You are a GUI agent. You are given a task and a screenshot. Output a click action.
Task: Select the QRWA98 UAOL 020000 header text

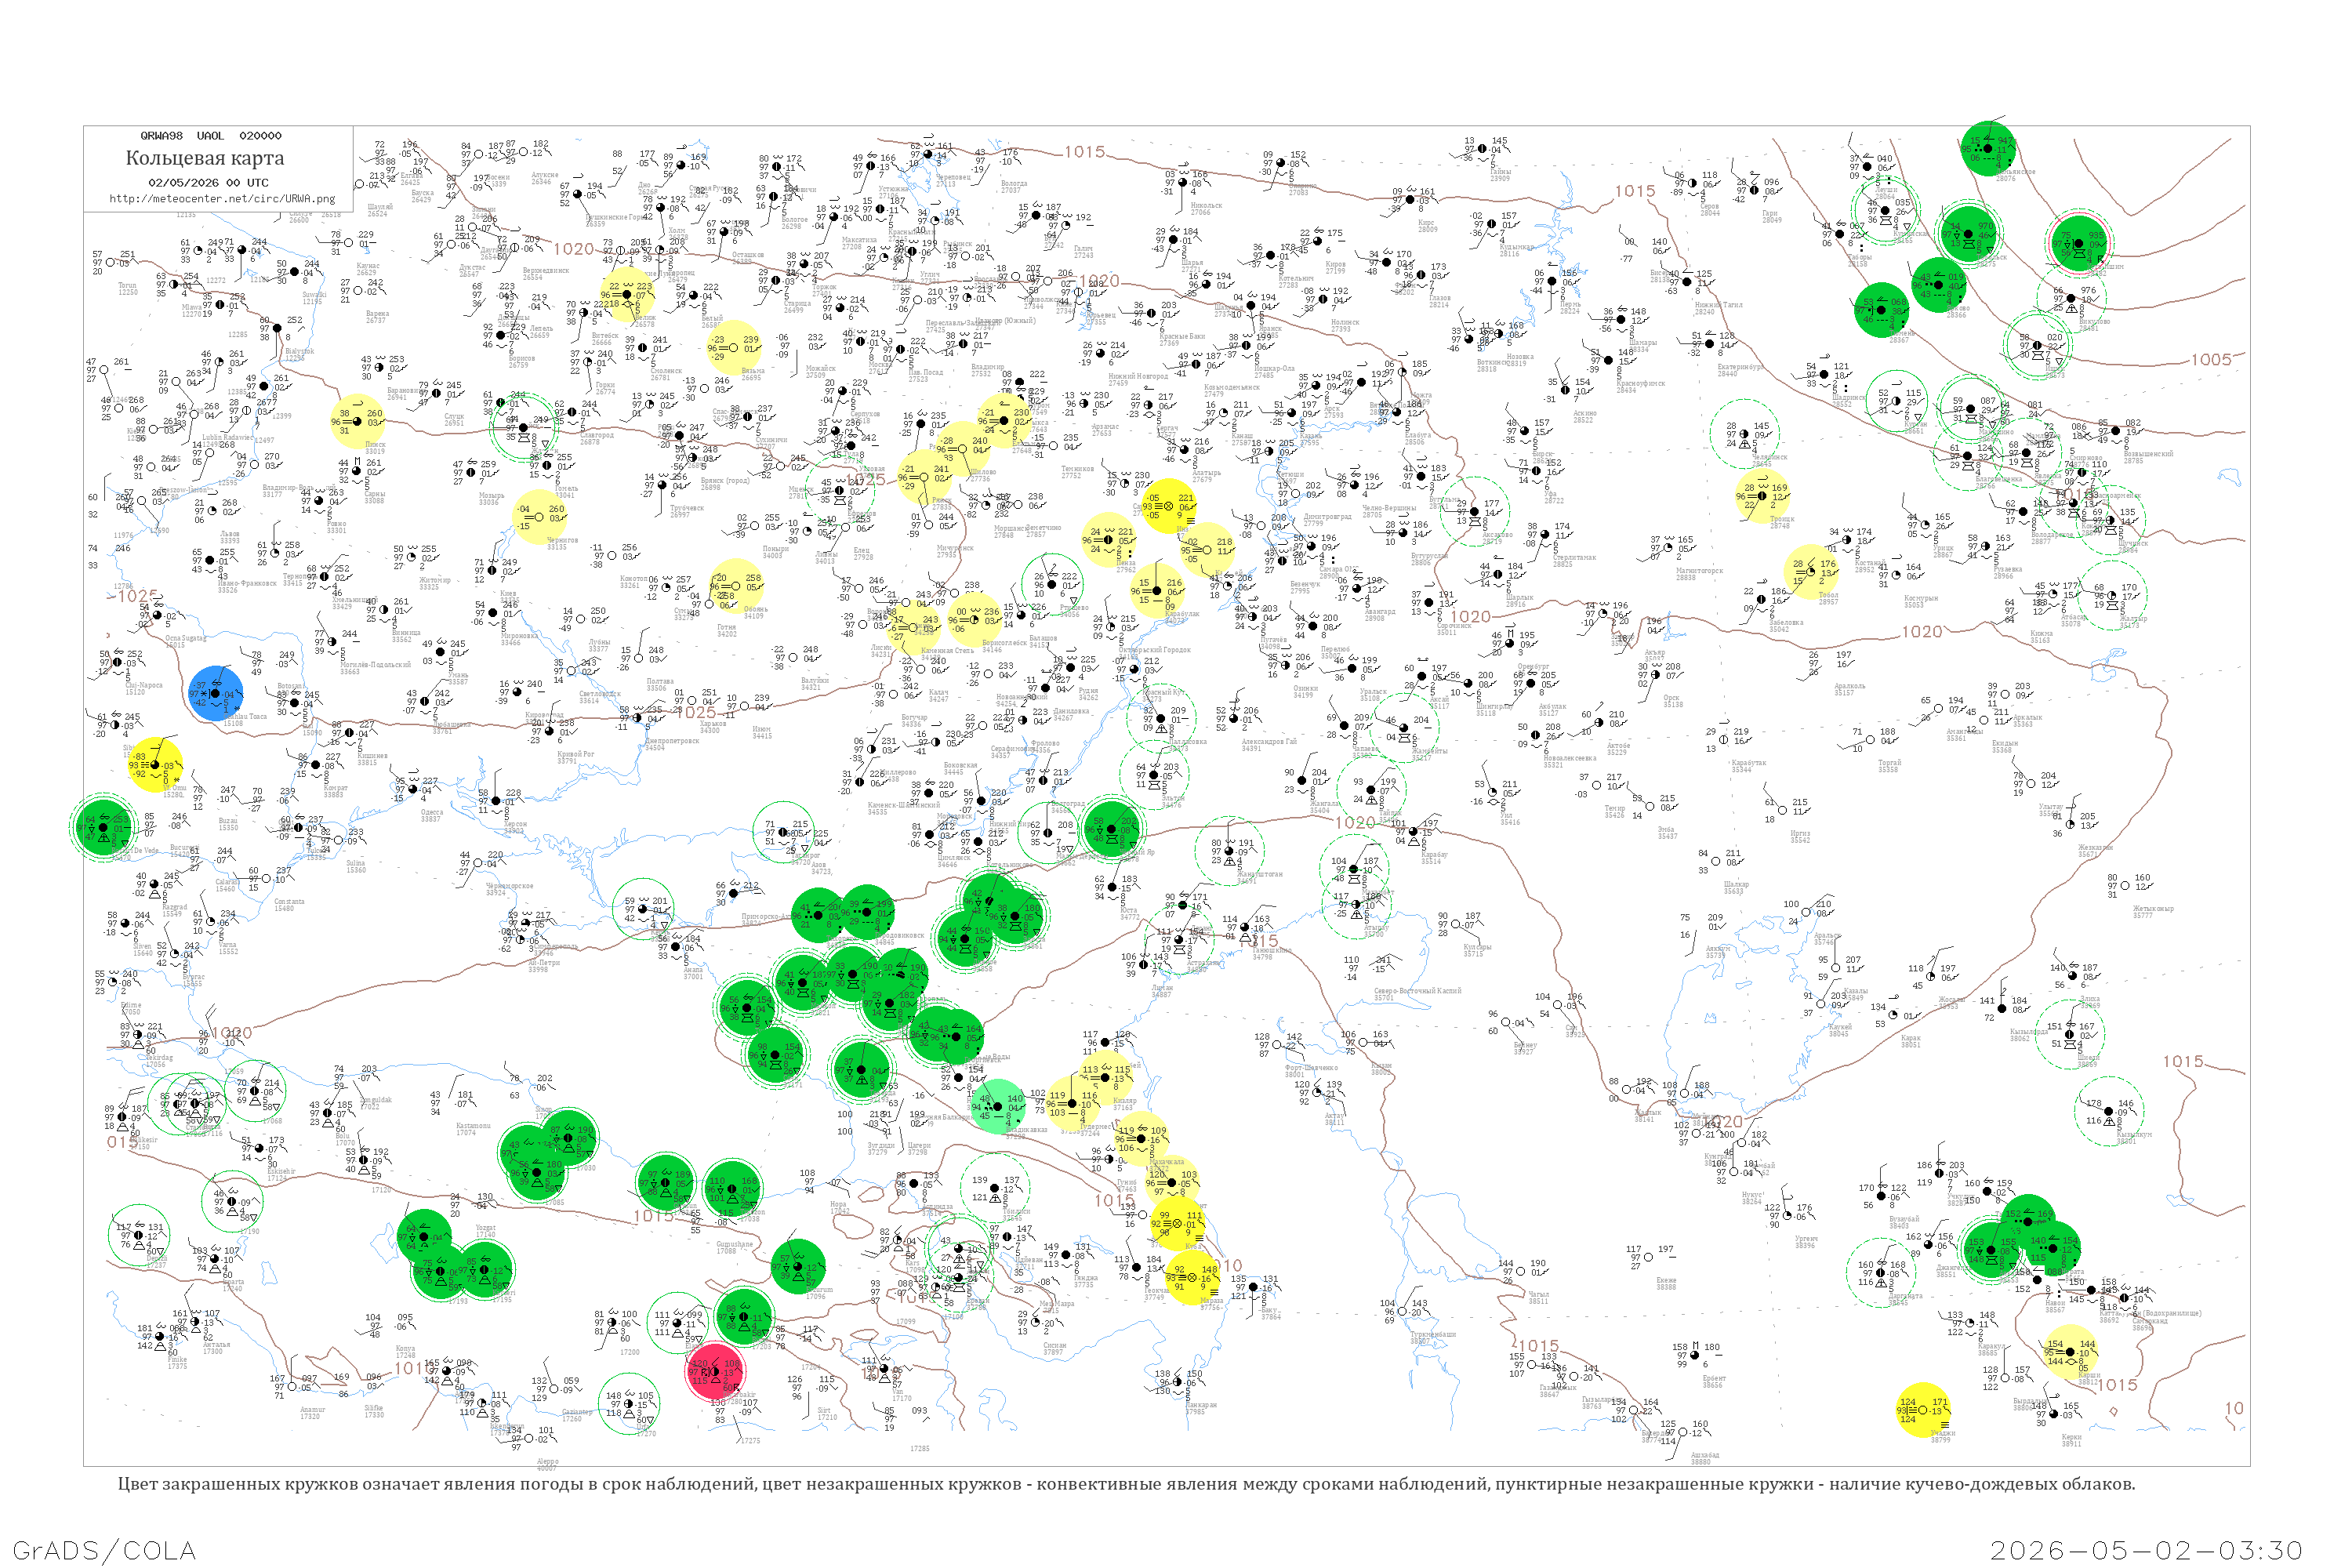pyautogui.click(x=210, y=135)
